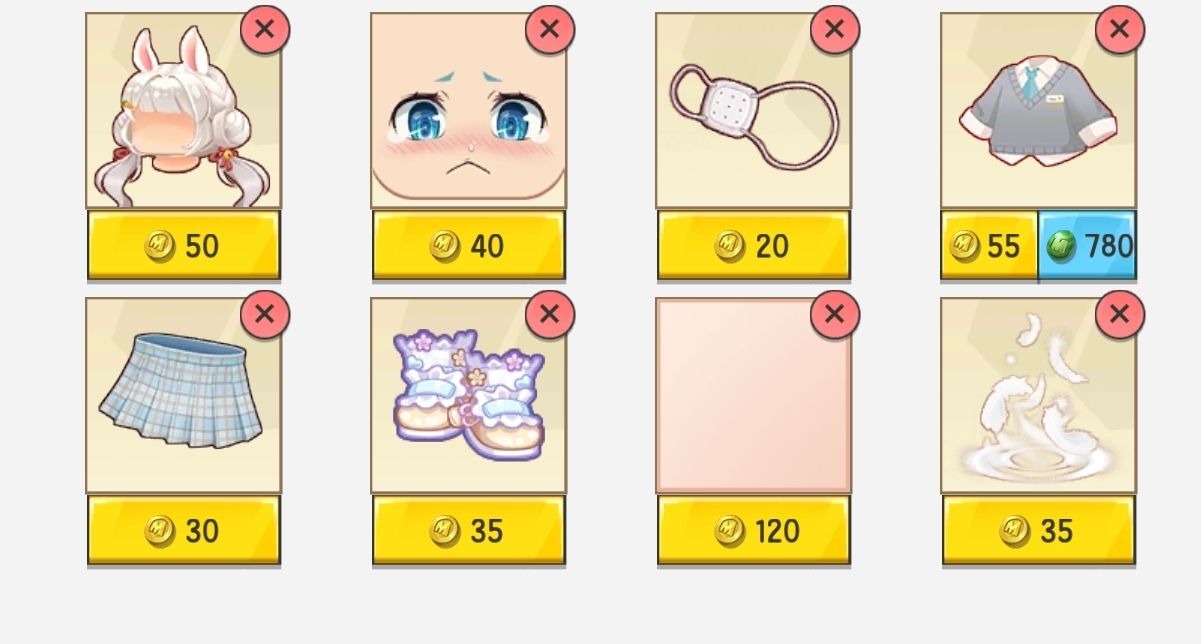
Task: Select the eye patch accessory item
Action: pos(753,110)
